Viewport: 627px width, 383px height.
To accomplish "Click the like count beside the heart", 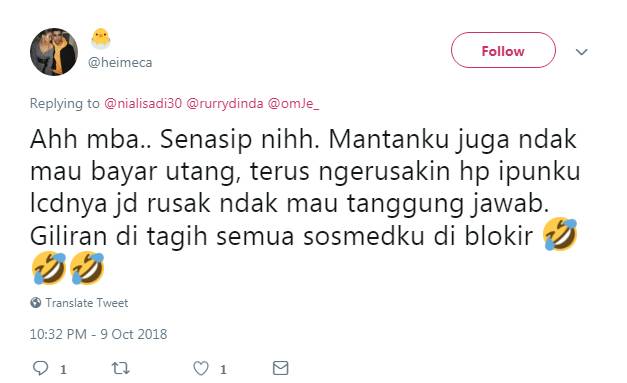I will (223, 369).
